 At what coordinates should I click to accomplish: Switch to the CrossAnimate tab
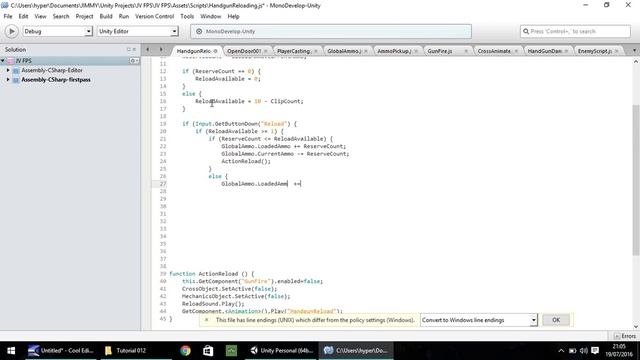click(x=494, y=51)
